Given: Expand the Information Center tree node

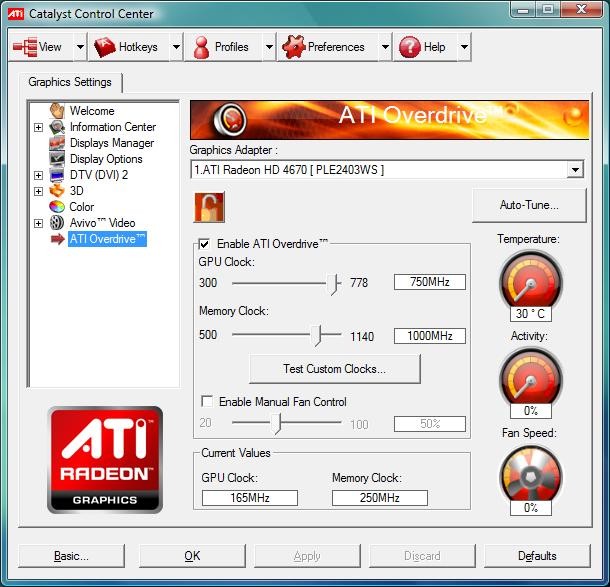Looking at the screenshot, I should 38,127.
